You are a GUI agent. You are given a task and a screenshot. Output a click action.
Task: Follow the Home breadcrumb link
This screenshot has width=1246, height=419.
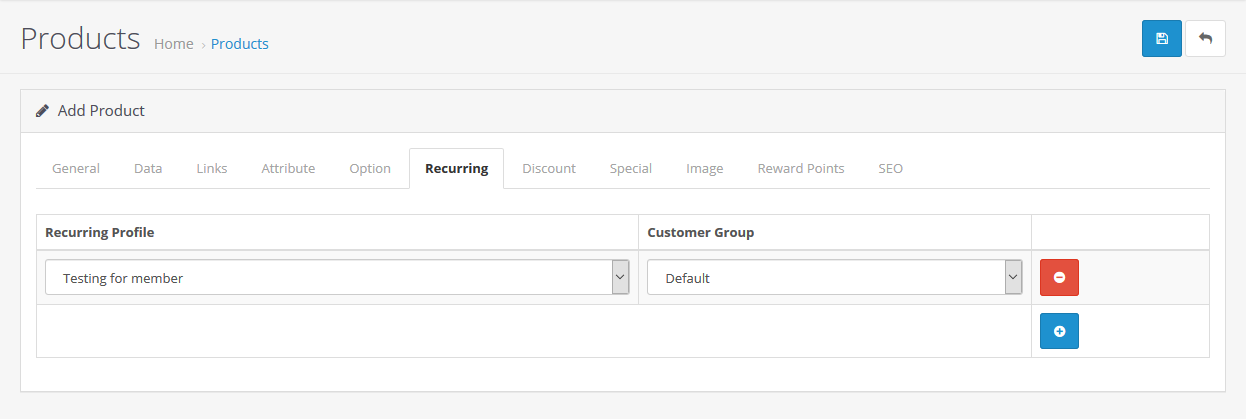174,44
